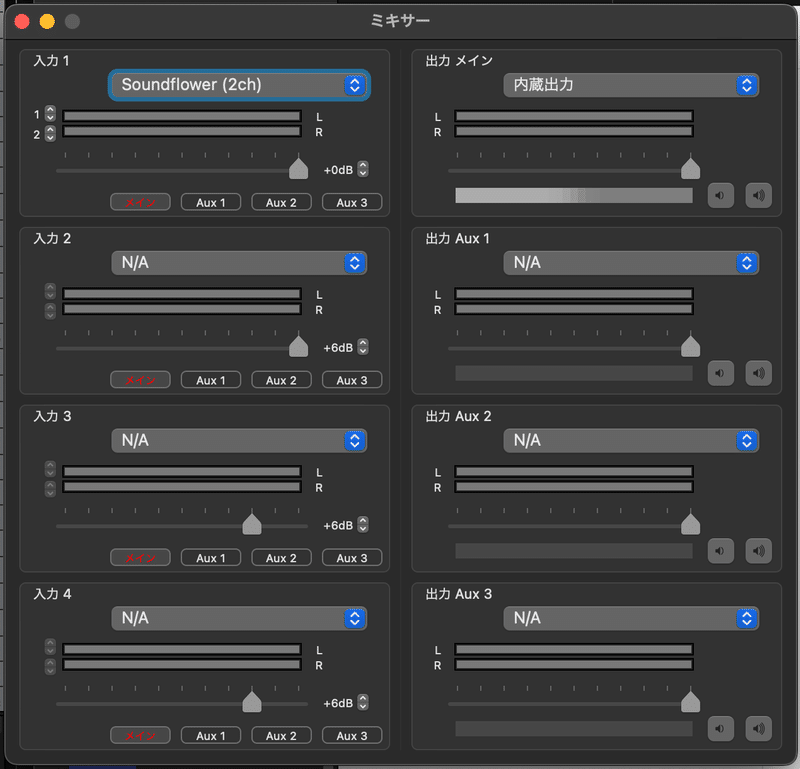Enable Aux 1 send on 入力 4
800x769 pixels.
211,735
